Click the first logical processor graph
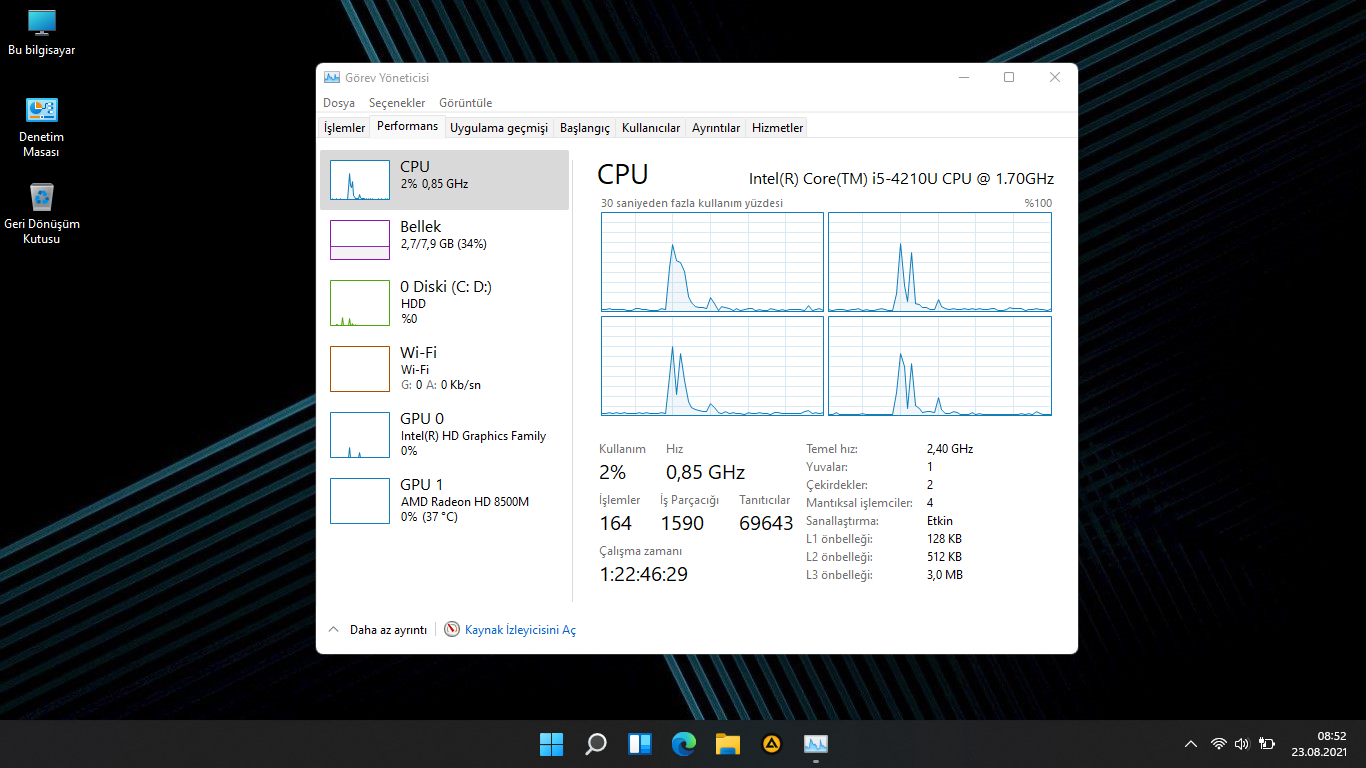 click(x=712, y=262)
